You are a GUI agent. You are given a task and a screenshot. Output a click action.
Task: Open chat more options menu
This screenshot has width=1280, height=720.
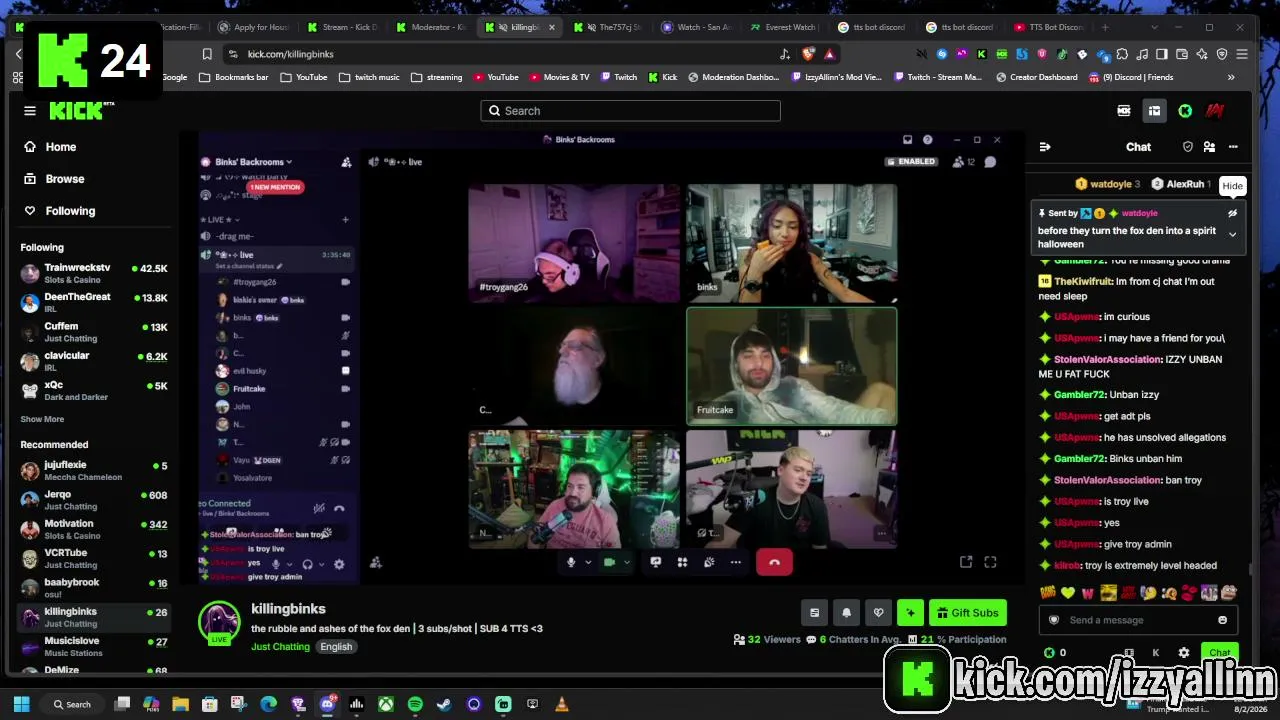[1233, 147]
